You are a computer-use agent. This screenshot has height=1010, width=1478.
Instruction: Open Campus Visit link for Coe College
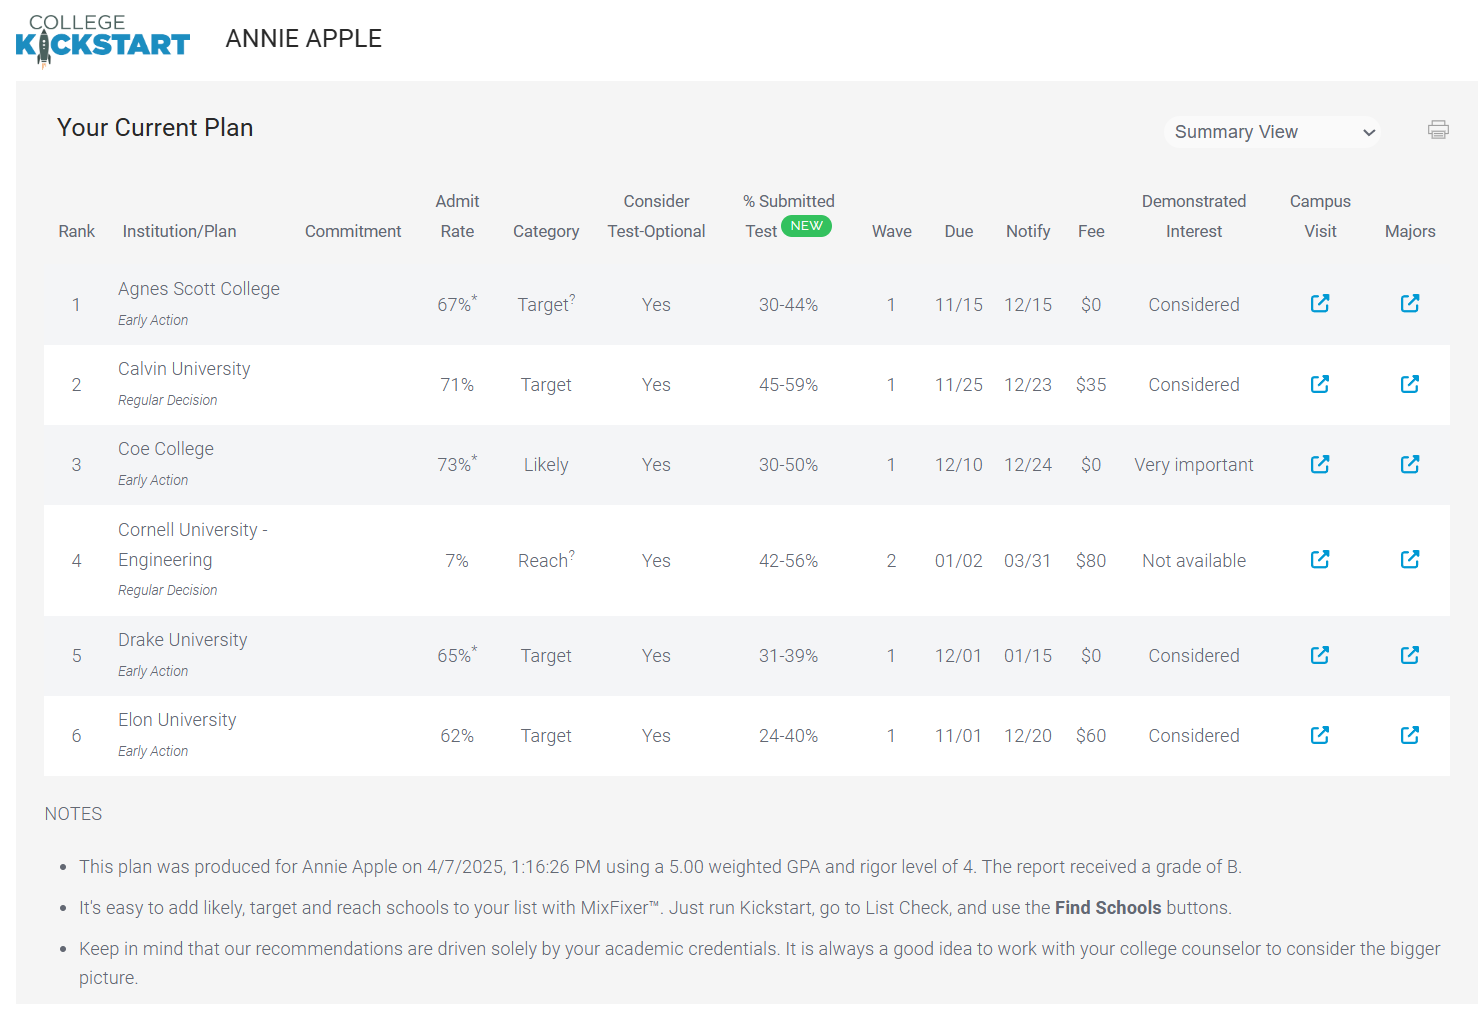click(1320, 464)
